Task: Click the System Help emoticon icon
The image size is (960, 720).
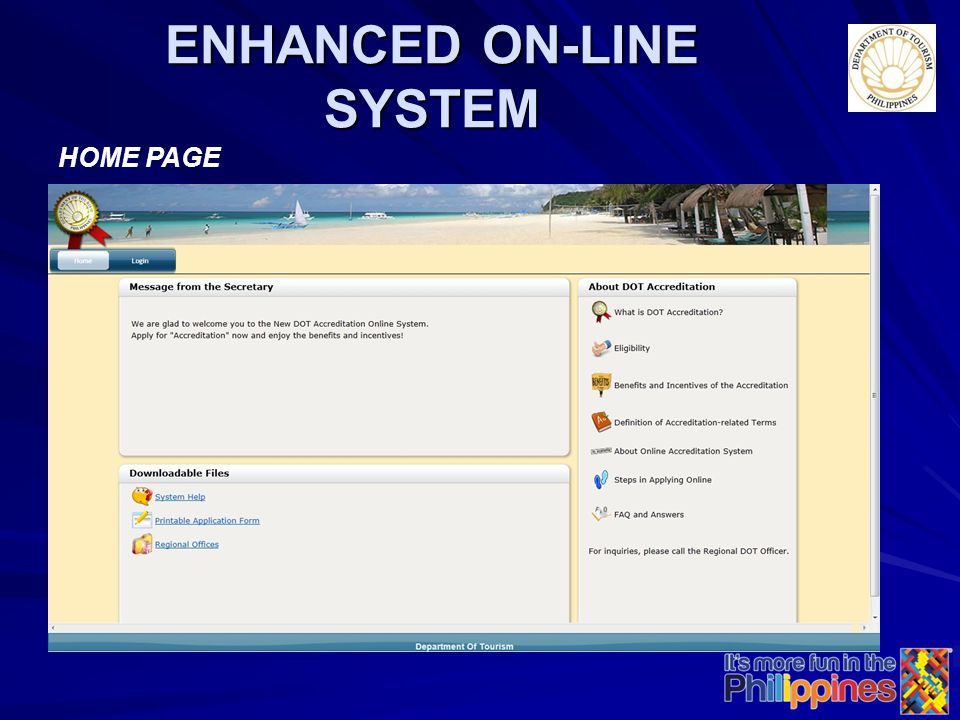Action: click(142, 496)
